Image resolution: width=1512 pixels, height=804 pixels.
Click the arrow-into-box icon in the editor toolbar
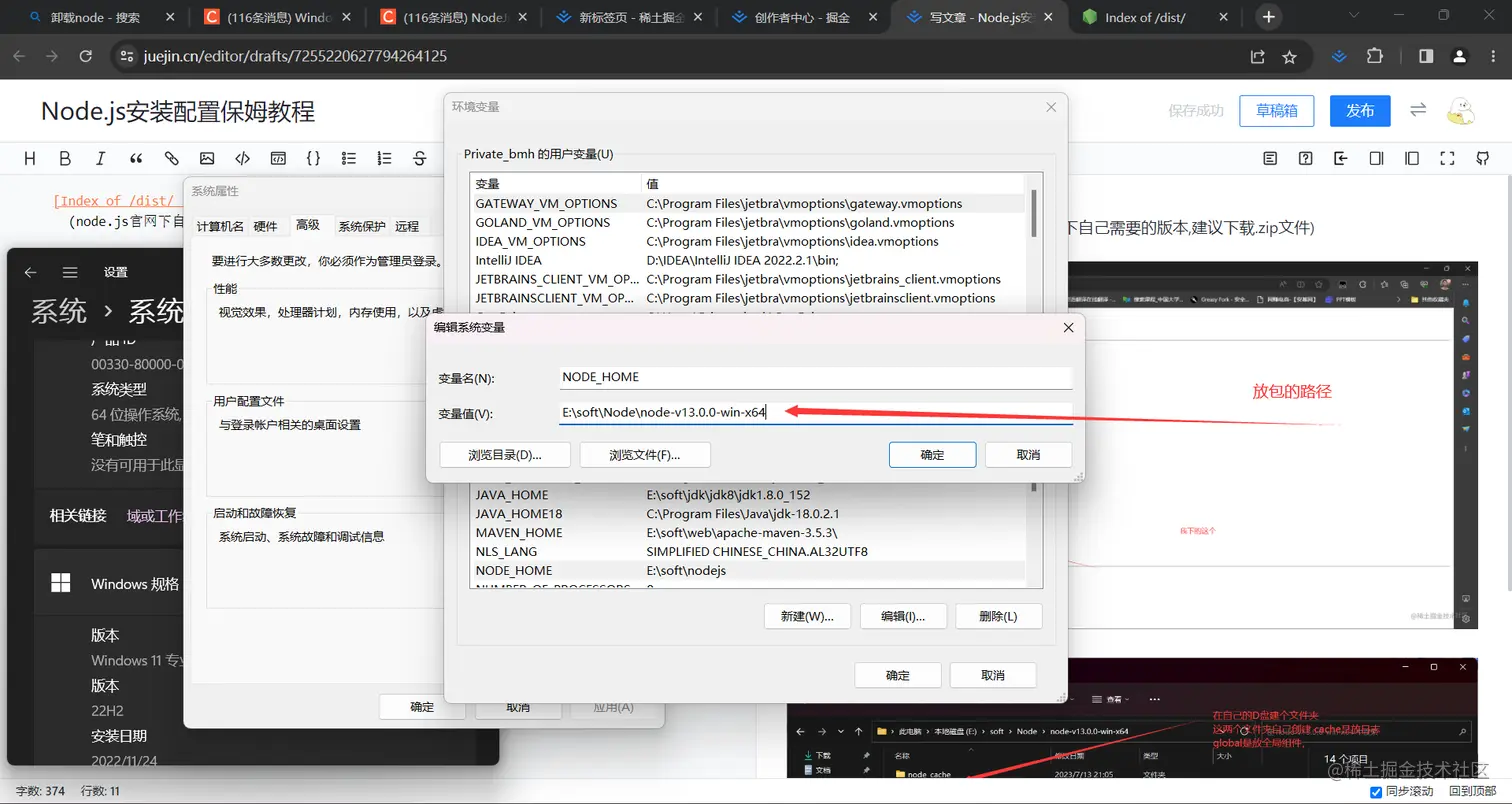[1341, 158]
